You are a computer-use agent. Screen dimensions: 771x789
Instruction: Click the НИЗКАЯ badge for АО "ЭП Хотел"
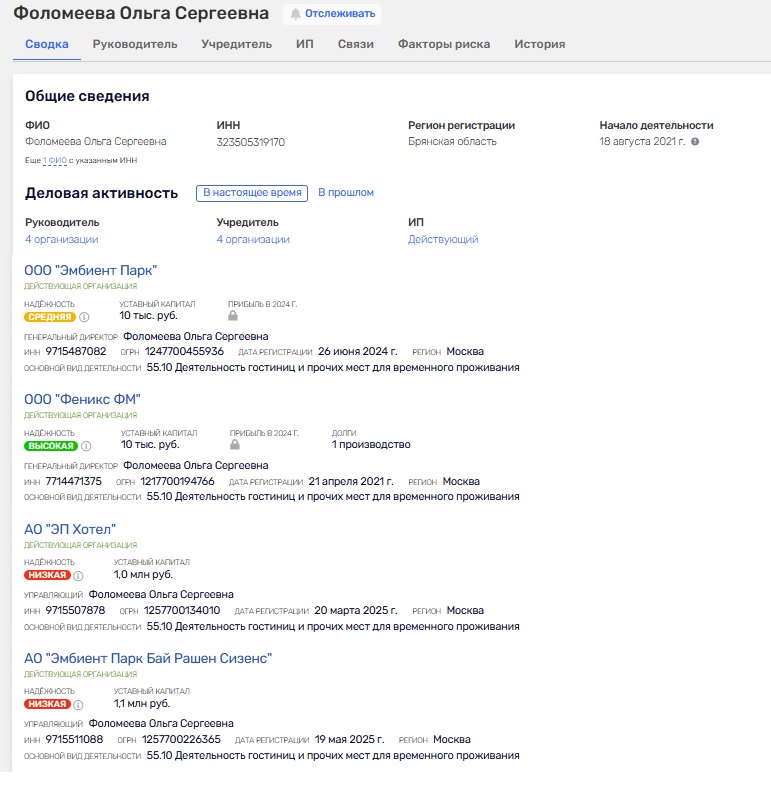(48, 575)
